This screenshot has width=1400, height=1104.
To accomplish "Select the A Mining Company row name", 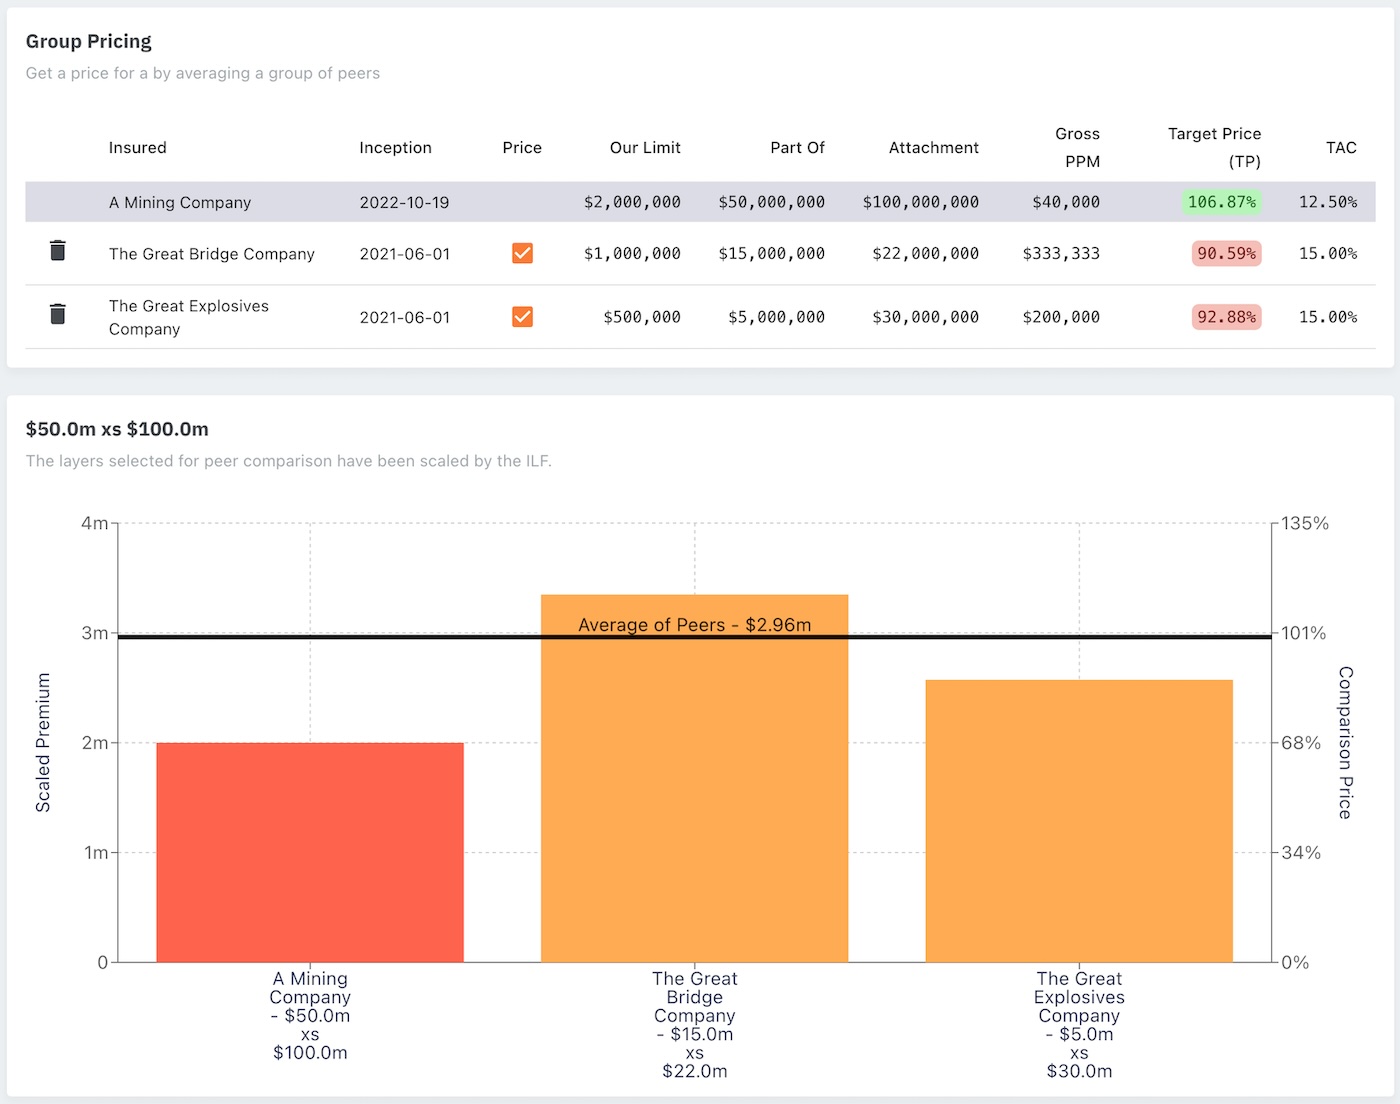I will 180,202.
